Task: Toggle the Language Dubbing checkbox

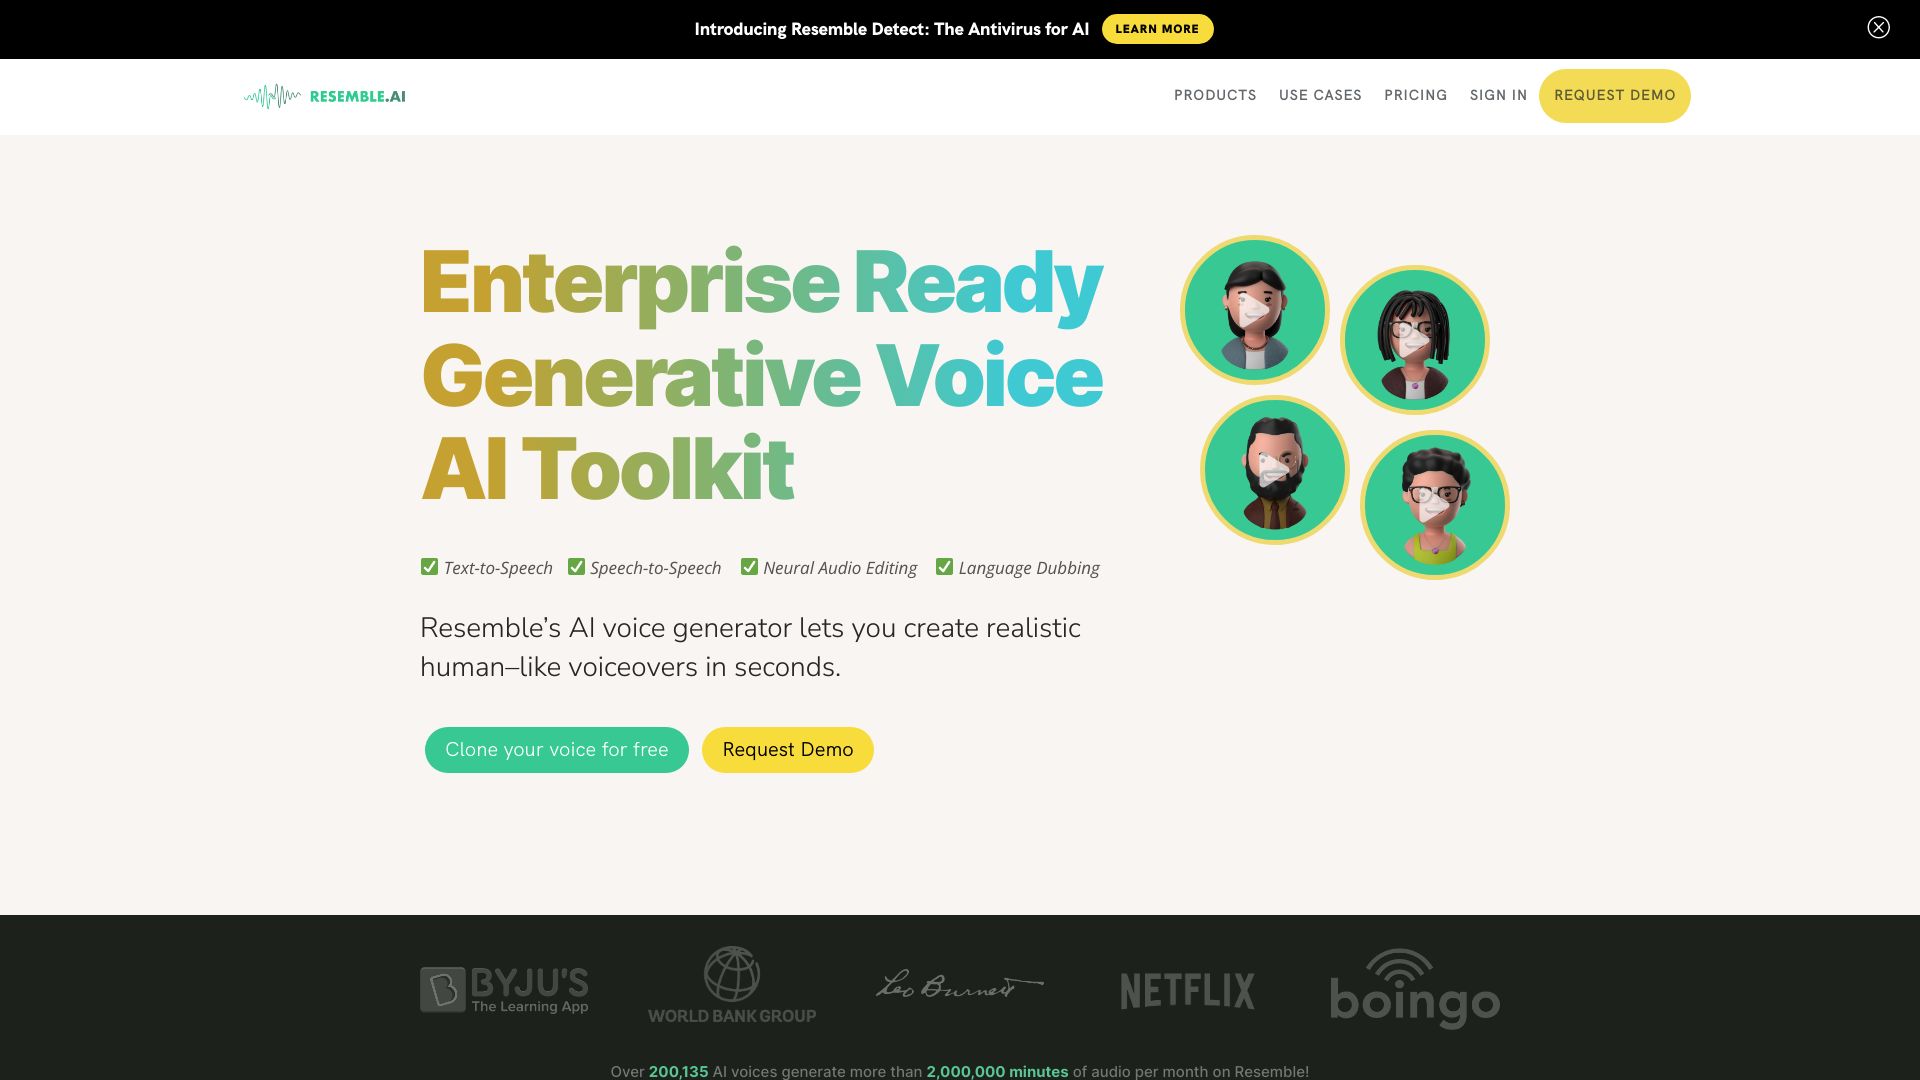Action: pyautogui.click(x=945, y=566)
